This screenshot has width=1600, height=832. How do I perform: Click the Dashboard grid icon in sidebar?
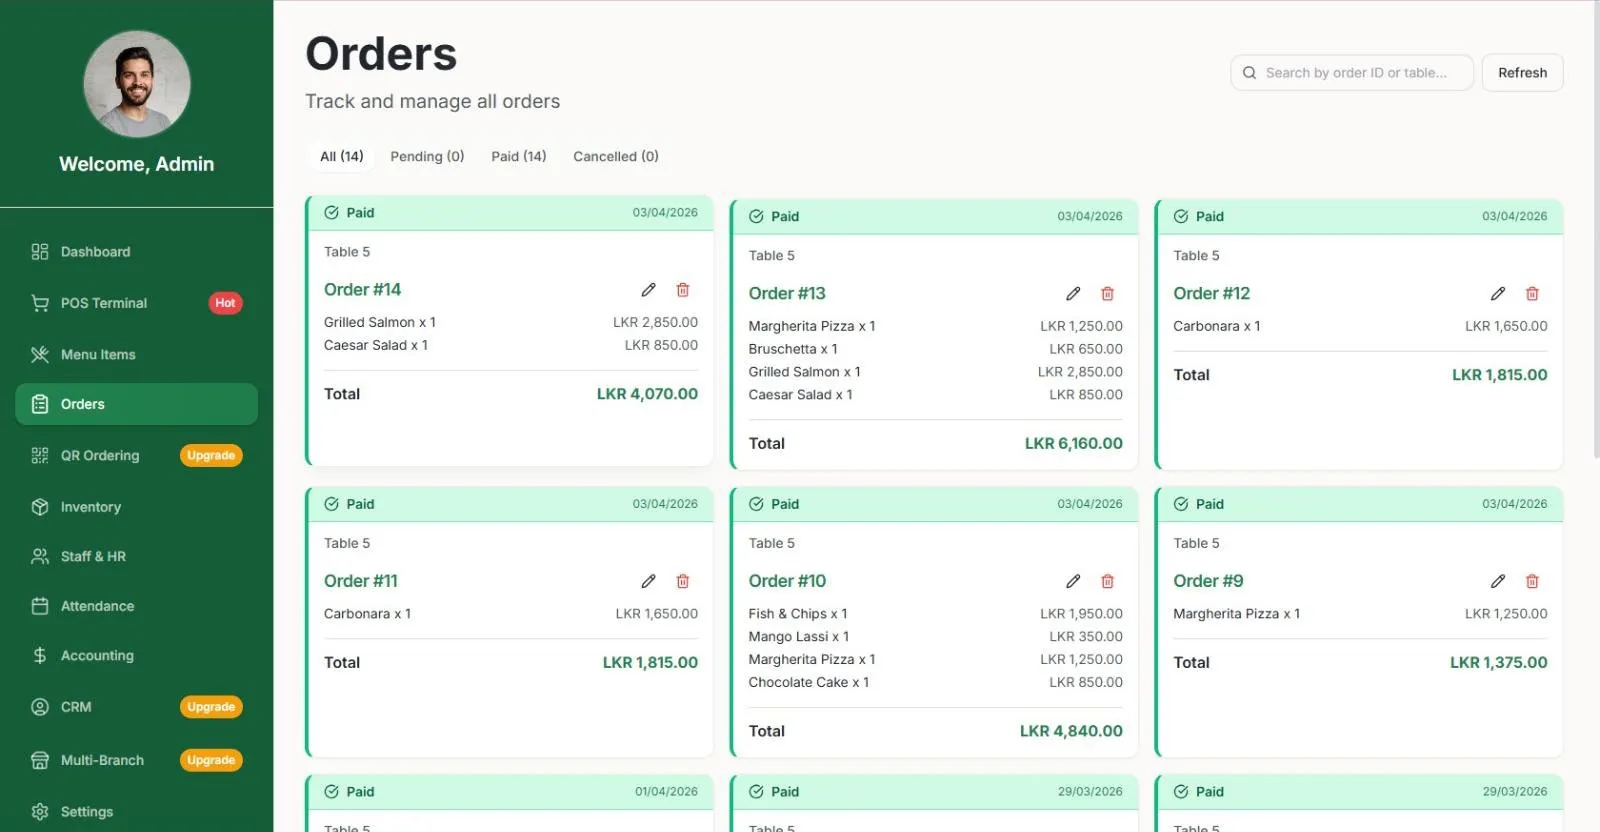click(40, 252)
